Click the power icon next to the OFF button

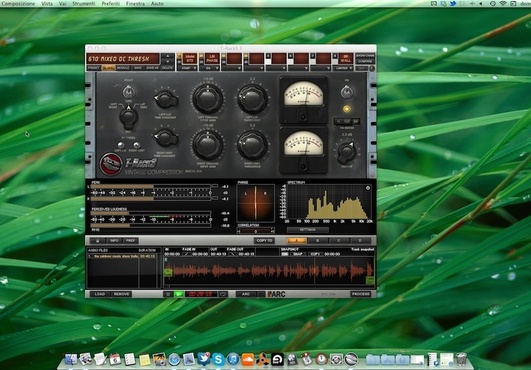click(x=372, y=68)
